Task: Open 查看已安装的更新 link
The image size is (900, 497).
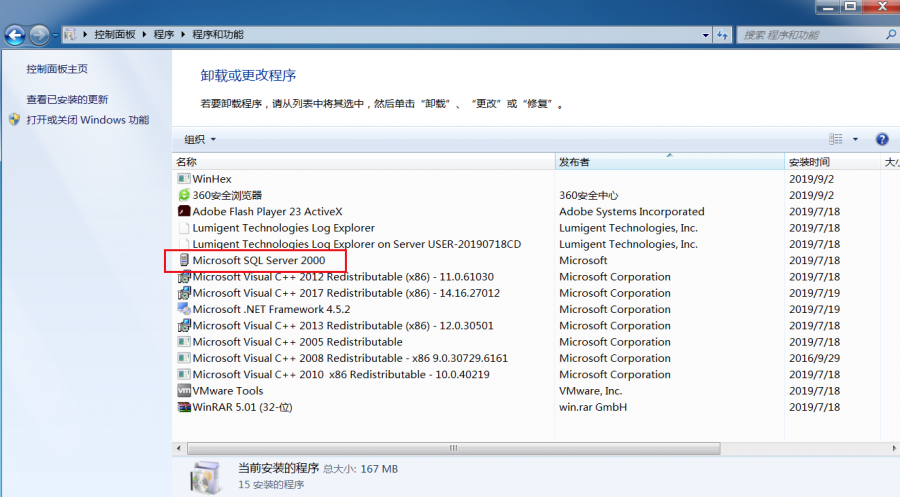Action: point(67,99)
